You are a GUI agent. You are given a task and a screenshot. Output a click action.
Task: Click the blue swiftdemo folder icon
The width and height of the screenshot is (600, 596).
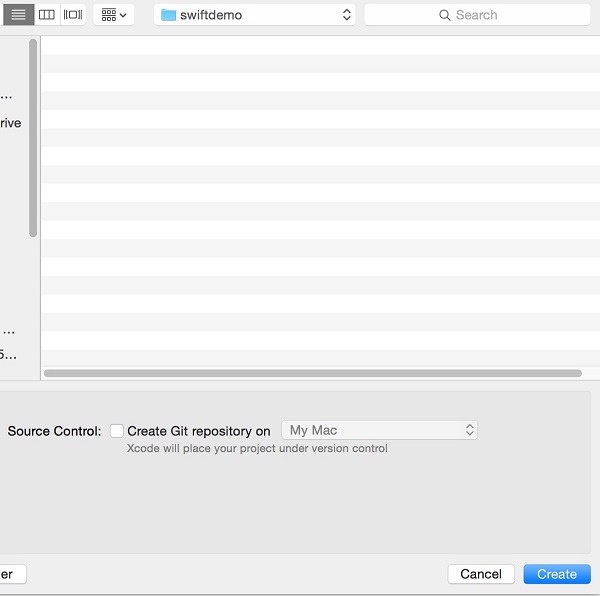(x=168, y=15)
